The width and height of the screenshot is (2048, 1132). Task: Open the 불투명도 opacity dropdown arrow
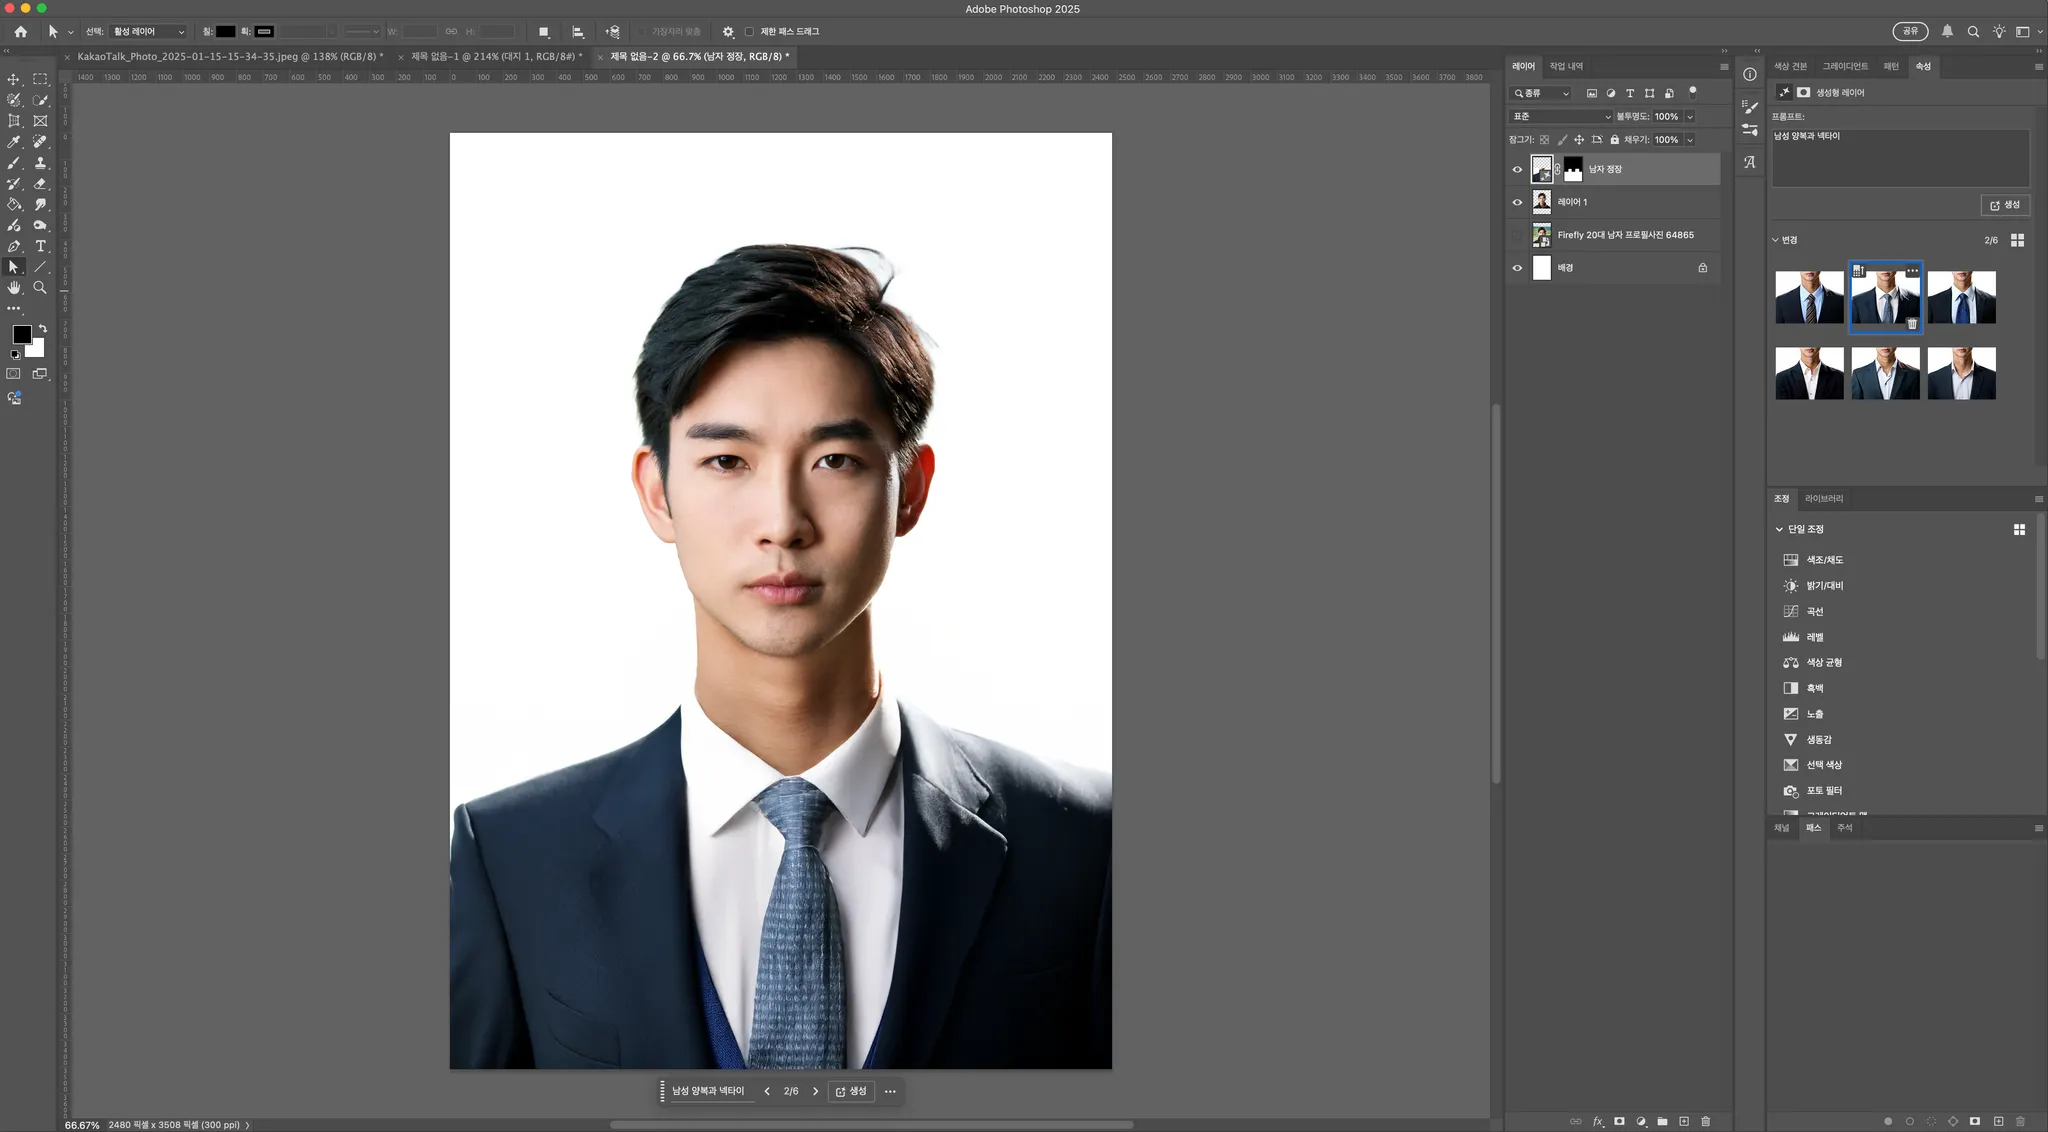pos(1690,116)
